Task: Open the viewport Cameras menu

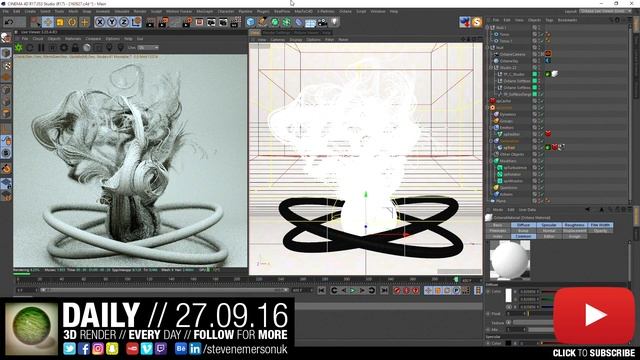Action: pos(278,40)
